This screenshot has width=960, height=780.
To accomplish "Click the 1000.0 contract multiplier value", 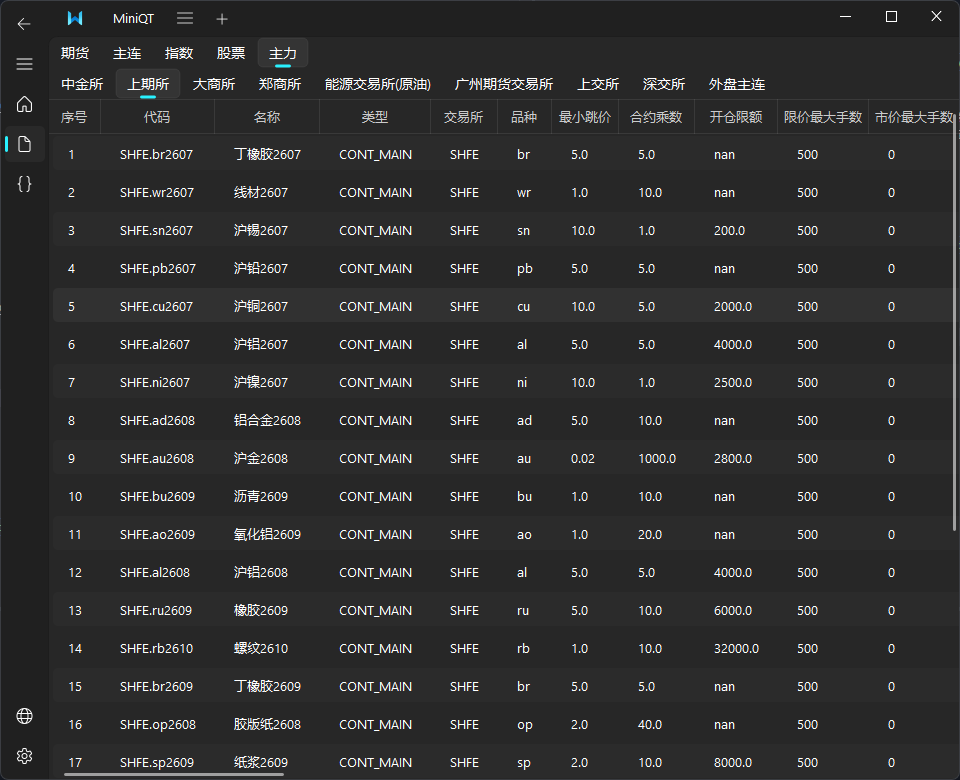I will click(657, 458).
